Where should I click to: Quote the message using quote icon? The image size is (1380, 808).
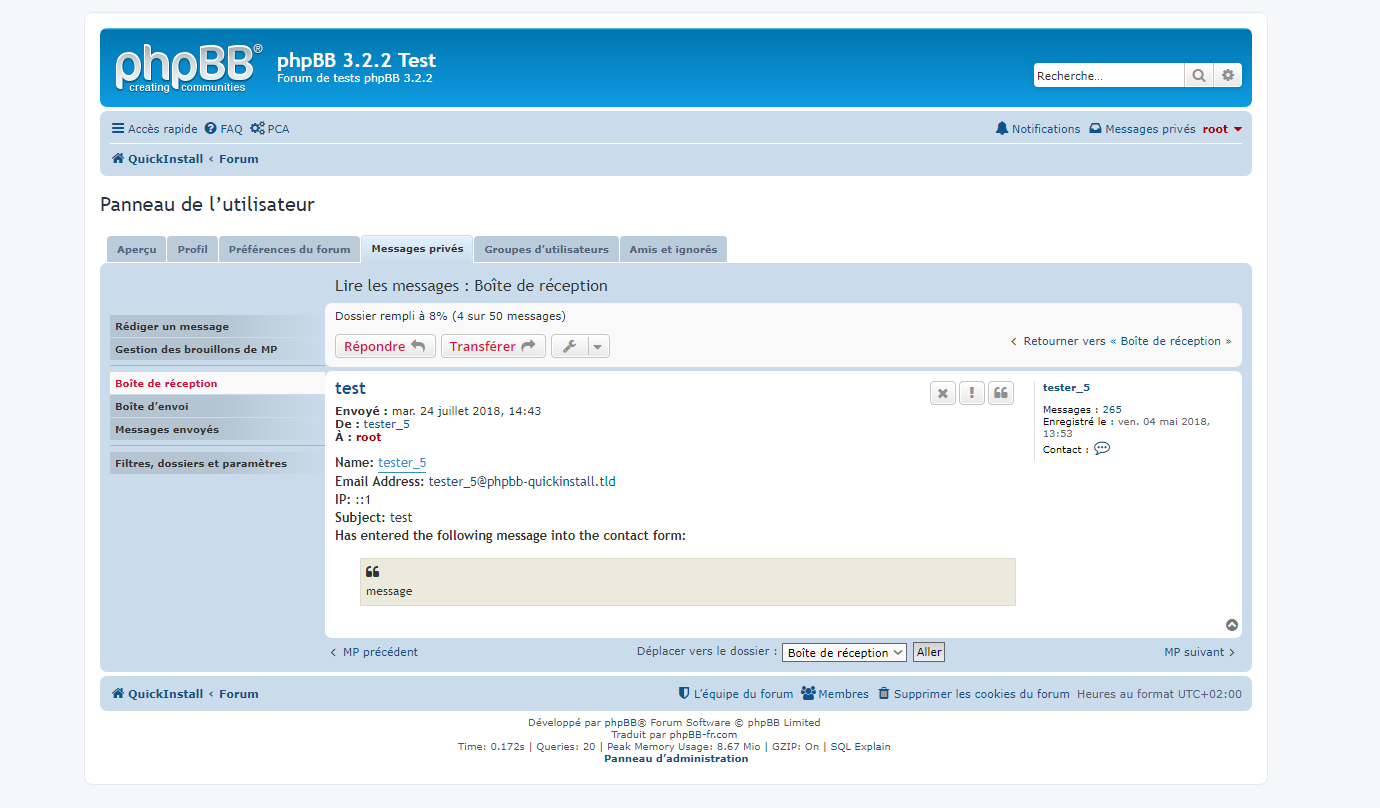click(x=1000, y=393)
